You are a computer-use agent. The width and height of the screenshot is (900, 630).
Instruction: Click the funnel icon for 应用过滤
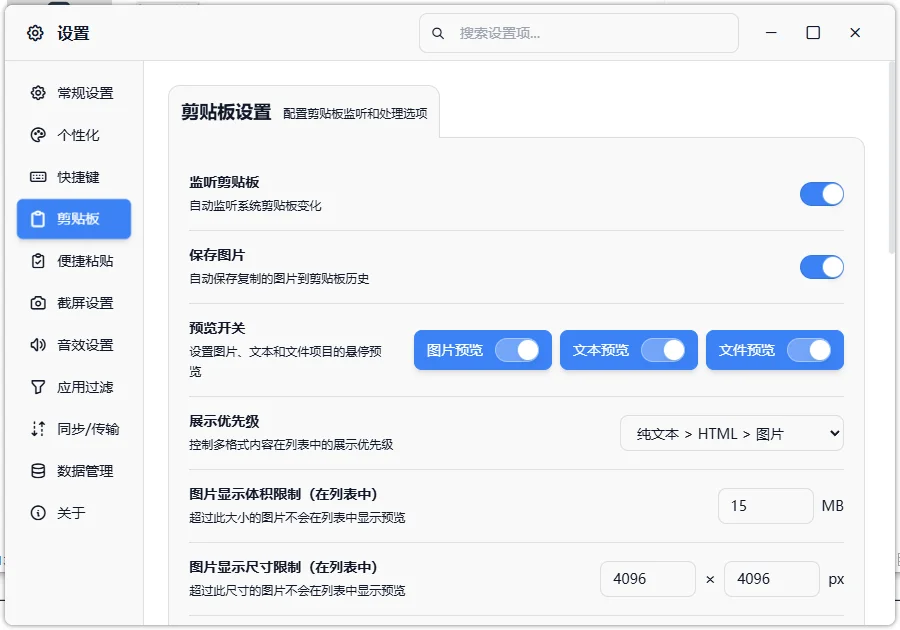pyautogui.click(x=38, y=387)
